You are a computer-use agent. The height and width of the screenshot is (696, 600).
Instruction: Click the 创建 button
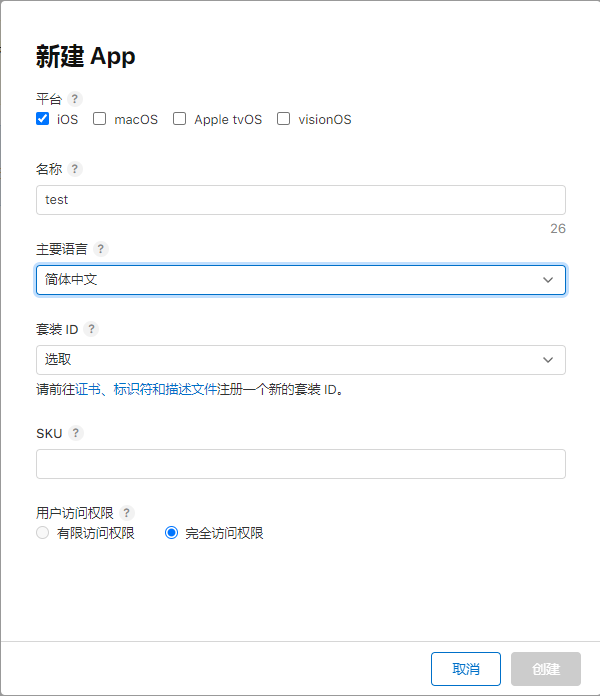545,669
